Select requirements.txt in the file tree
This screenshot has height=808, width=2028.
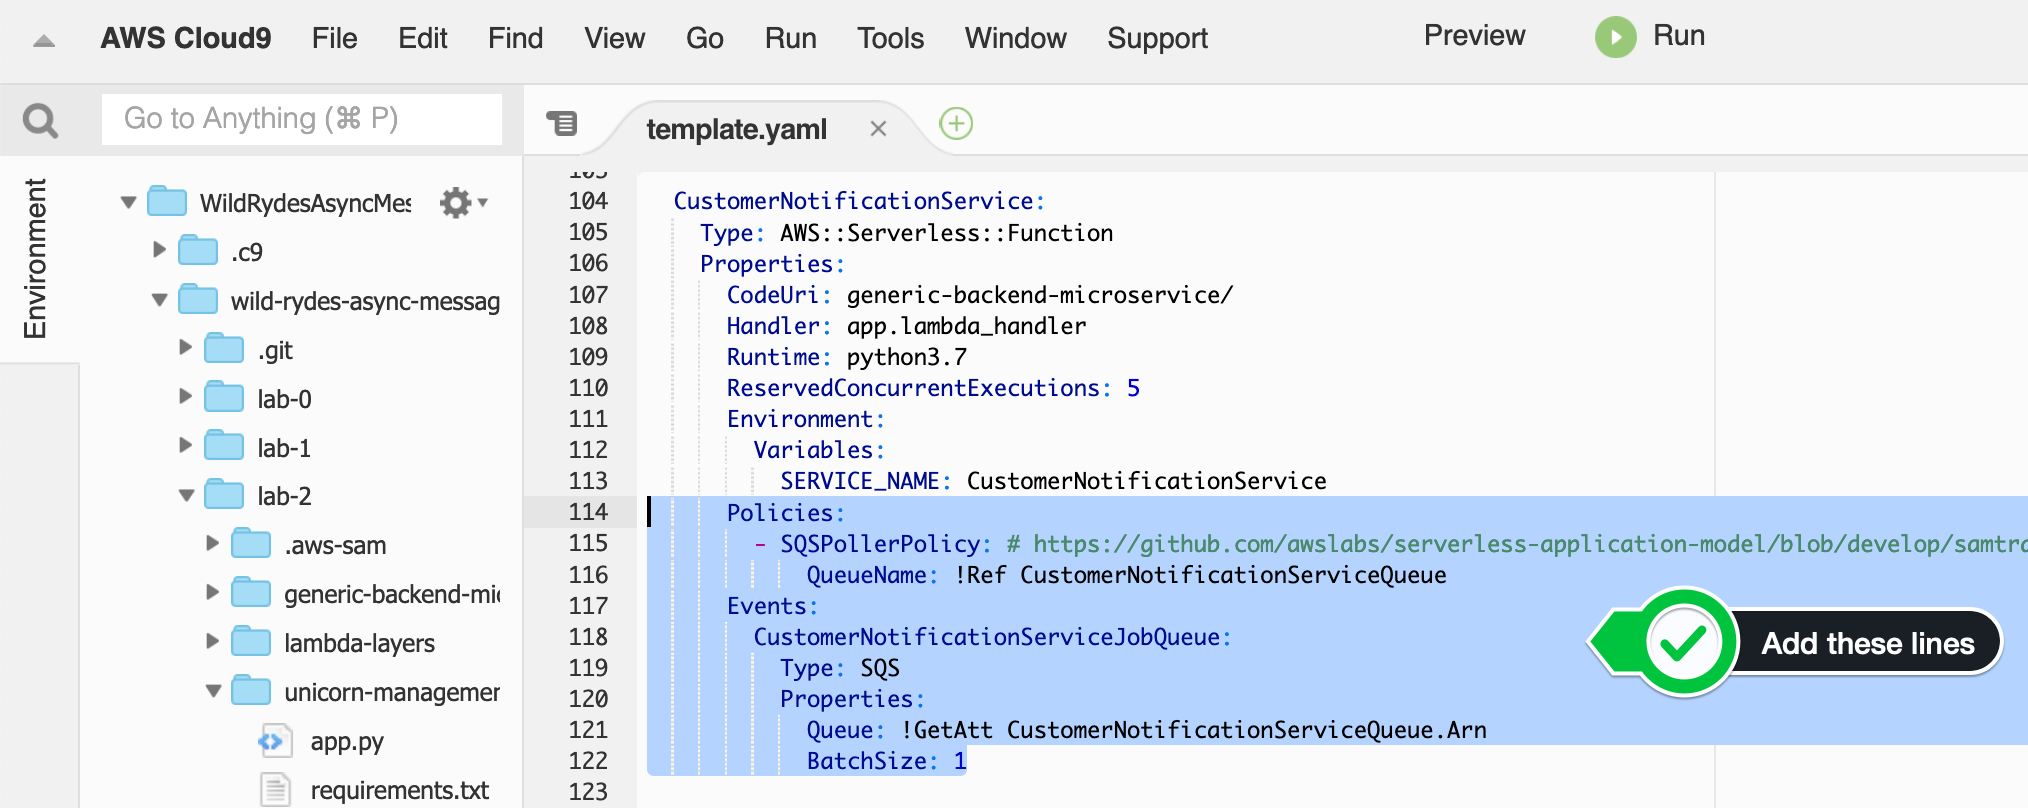400,790
